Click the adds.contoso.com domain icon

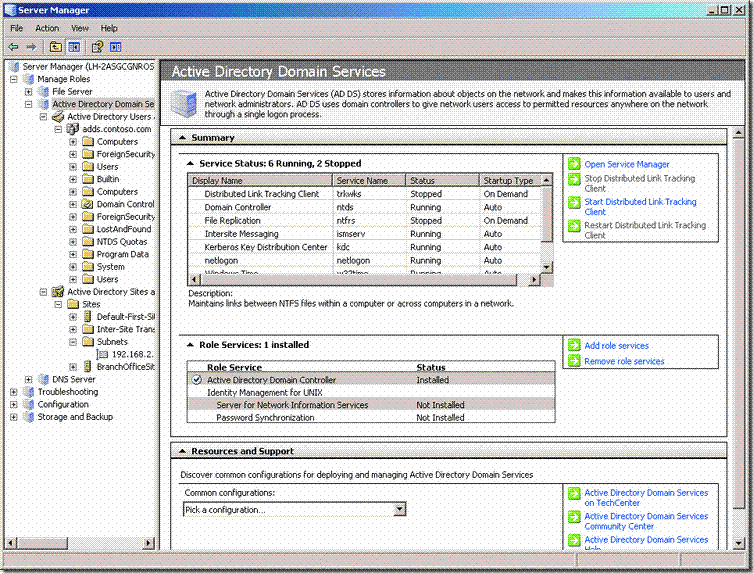point(73,129)
